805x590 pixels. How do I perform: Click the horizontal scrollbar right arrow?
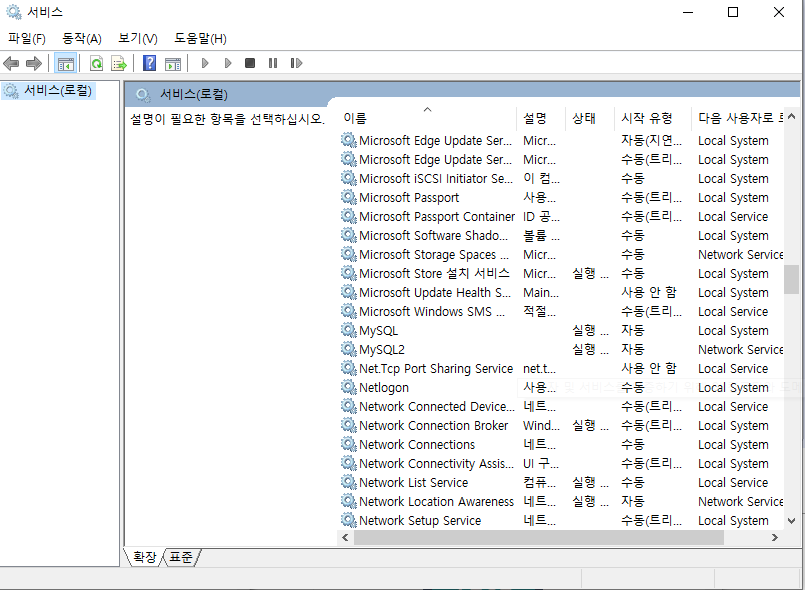775,538
